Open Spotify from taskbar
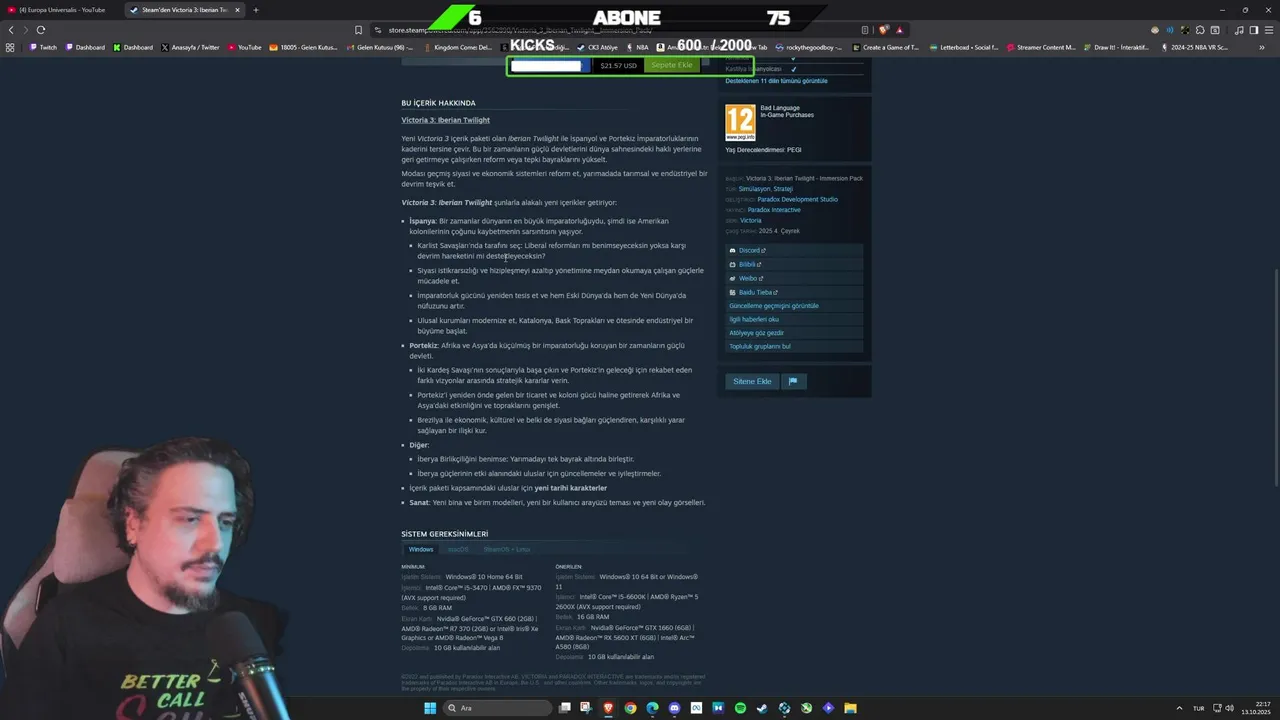 (740, 708)
